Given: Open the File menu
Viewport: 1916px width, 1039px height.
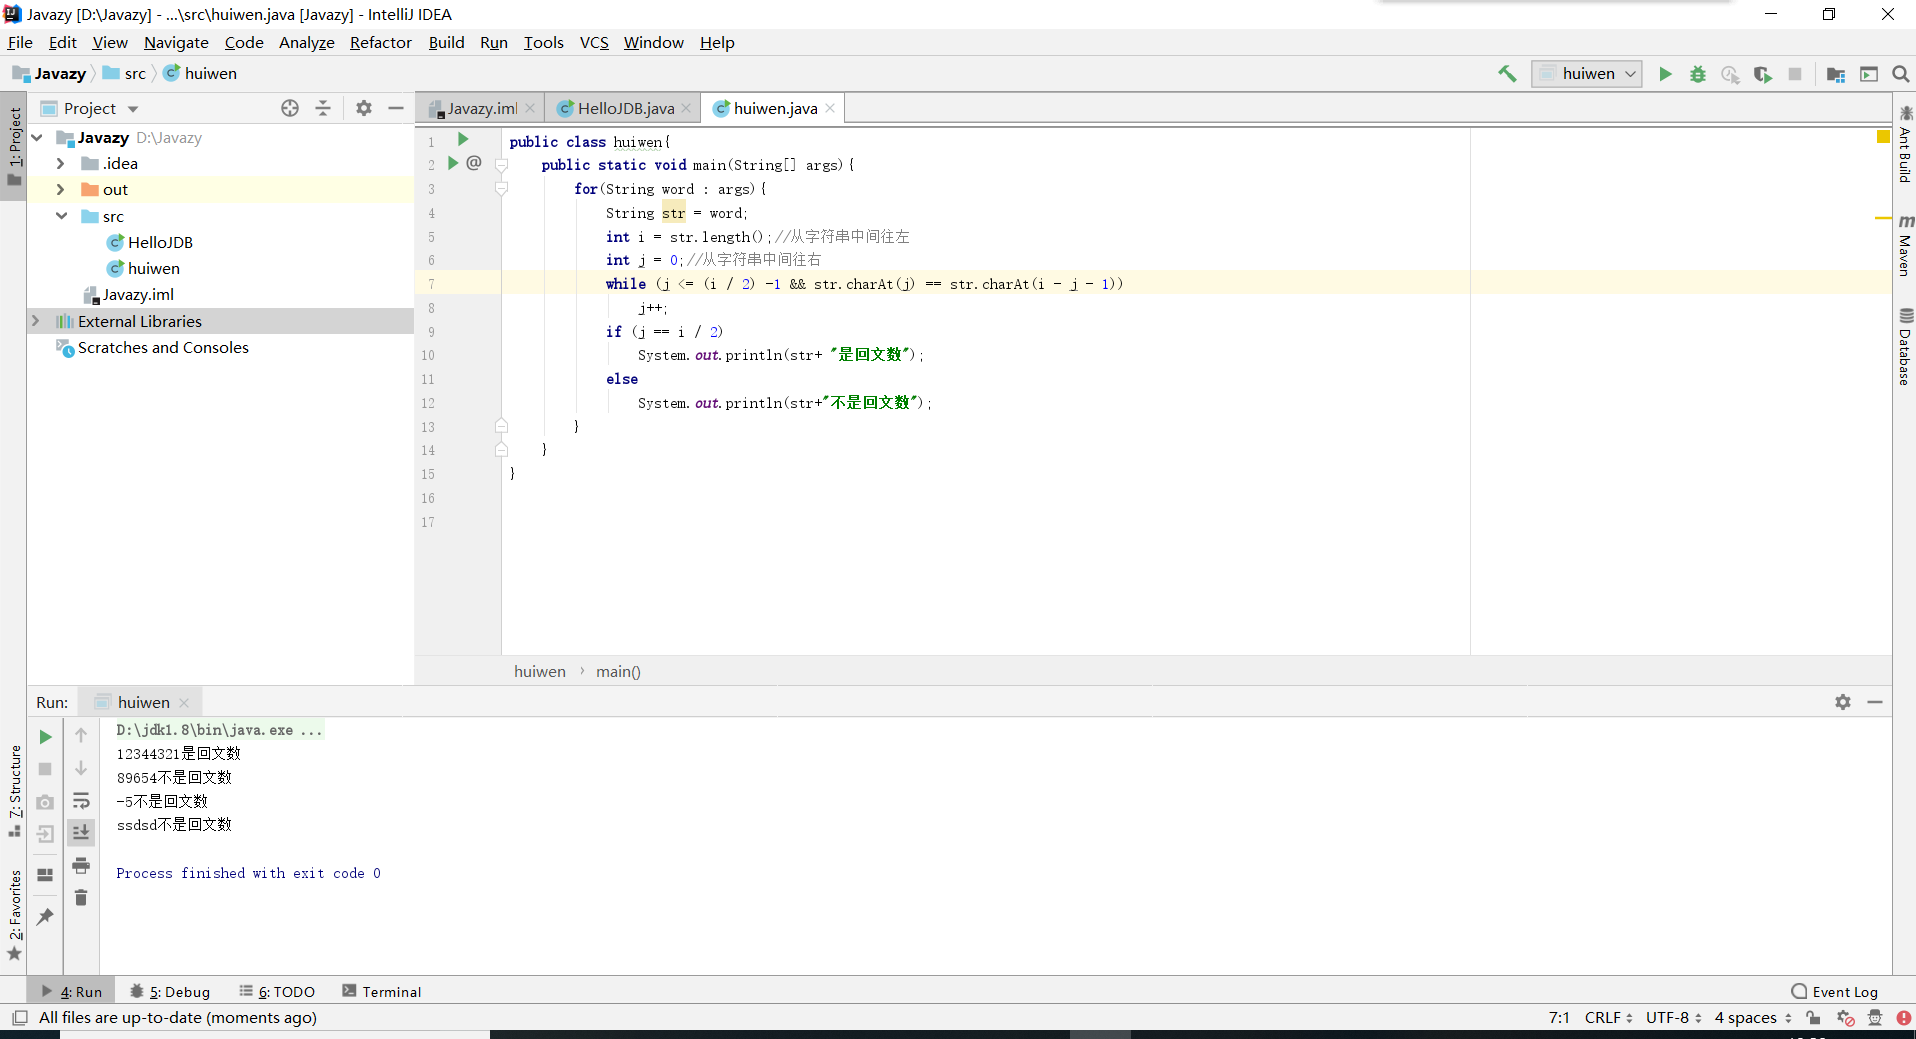Looking at the screenshot, I should pos(20,42).
